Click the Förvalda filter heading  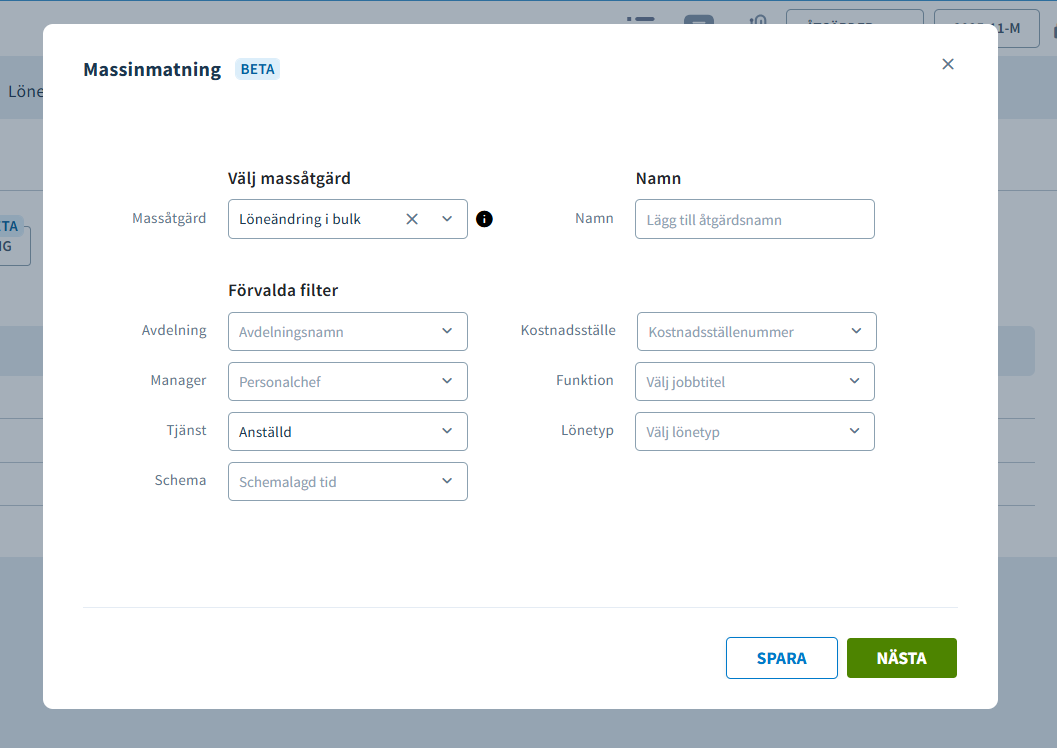point(283,290)
